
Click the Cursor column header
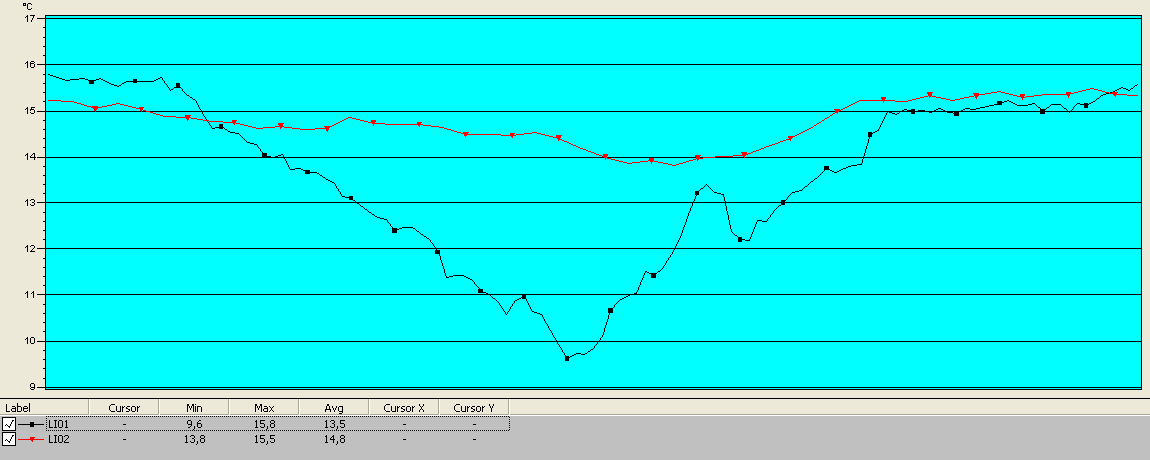124,407
